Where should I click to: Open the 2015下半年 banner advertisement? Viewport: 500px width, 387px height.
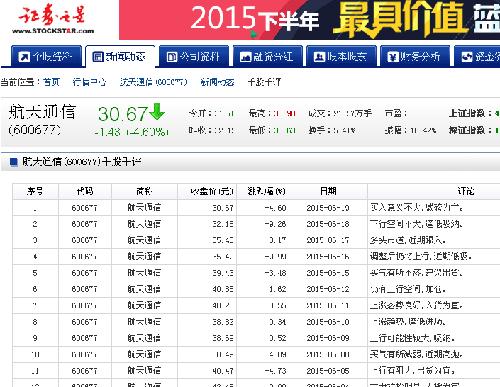coord(310,20)
